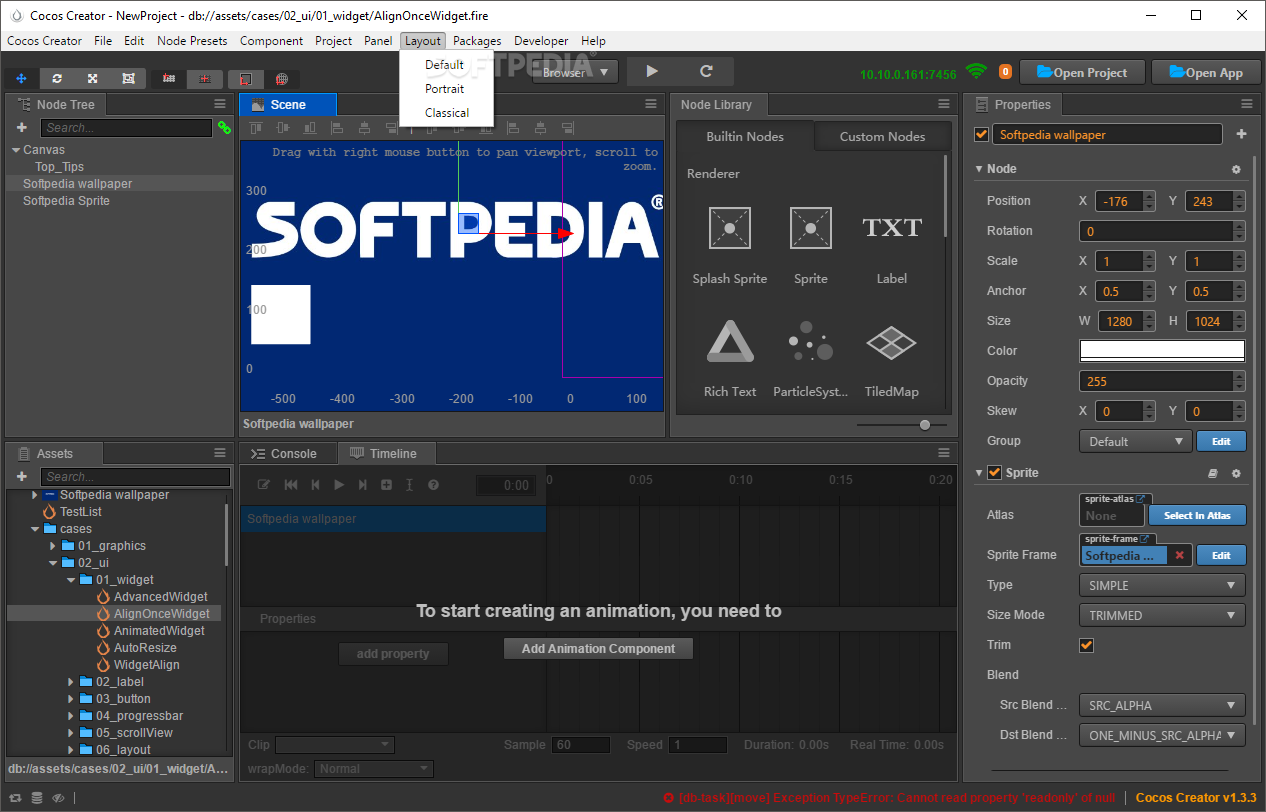Switch to global coordinate globe icon

click(x=282, y=79)
